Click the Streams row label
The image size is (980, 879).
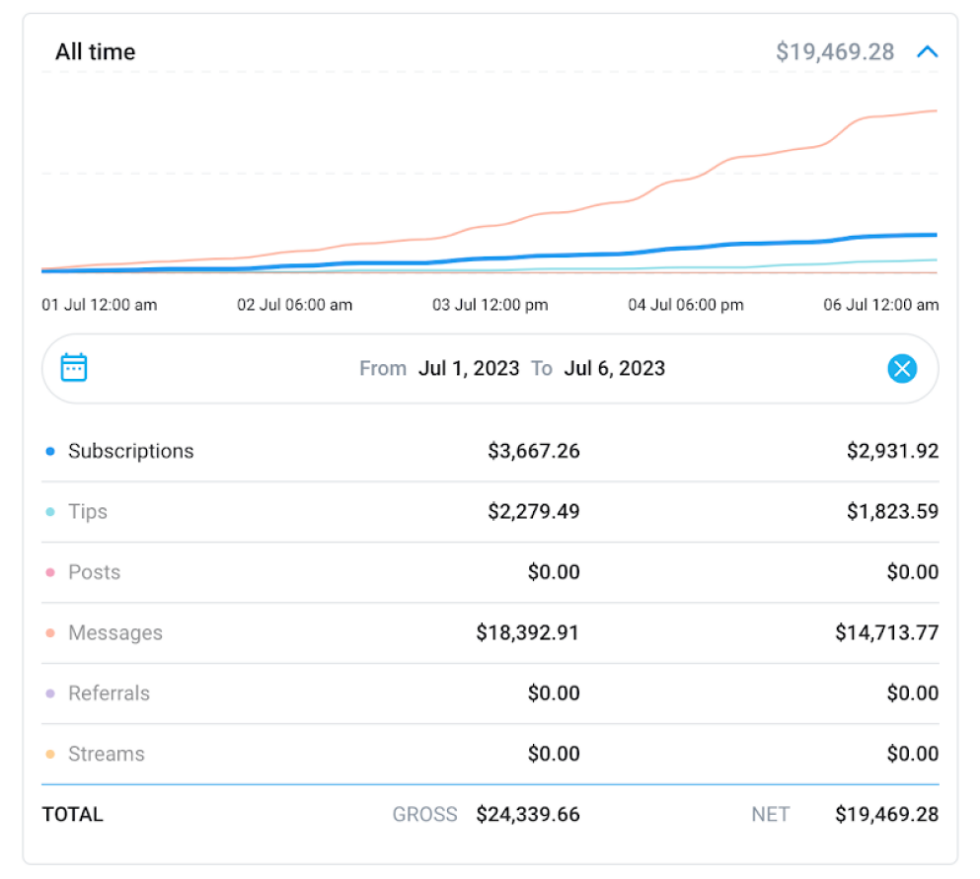[106, 754]
